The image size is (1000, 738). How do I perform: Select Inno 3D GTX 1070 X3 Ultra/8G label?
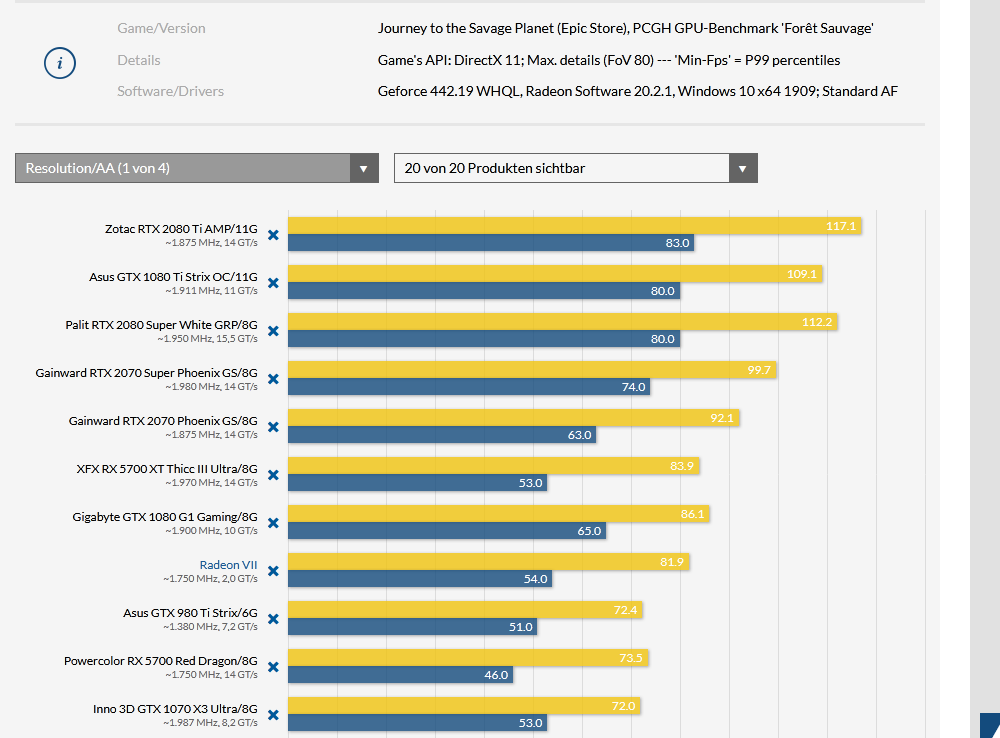pos(175,709)
